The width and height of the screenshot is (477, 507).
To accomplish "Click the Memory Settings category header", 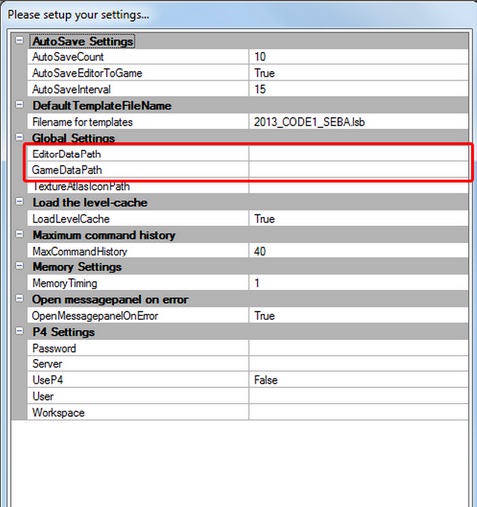I will point(77,267).
